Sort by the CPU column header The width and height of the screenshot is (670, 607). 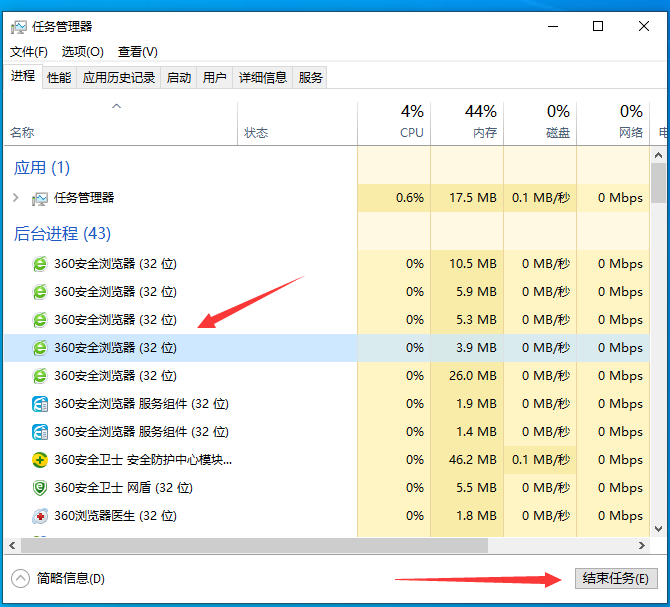tap(394, 123)
